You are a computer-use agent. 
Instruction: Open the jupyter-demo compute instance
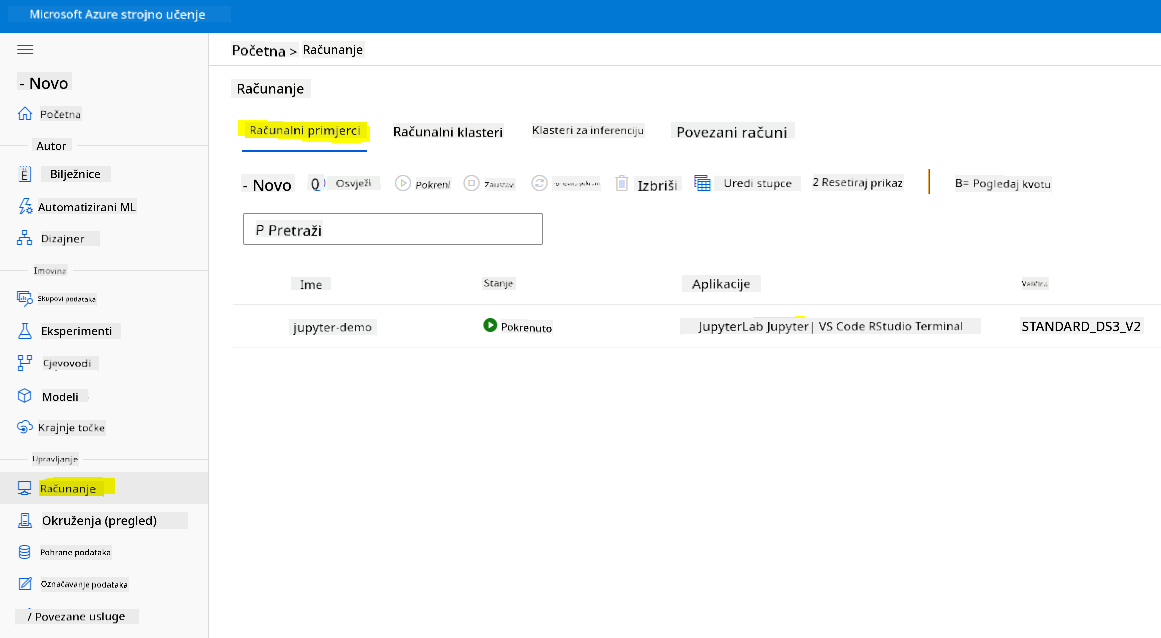tap(332, 327)
